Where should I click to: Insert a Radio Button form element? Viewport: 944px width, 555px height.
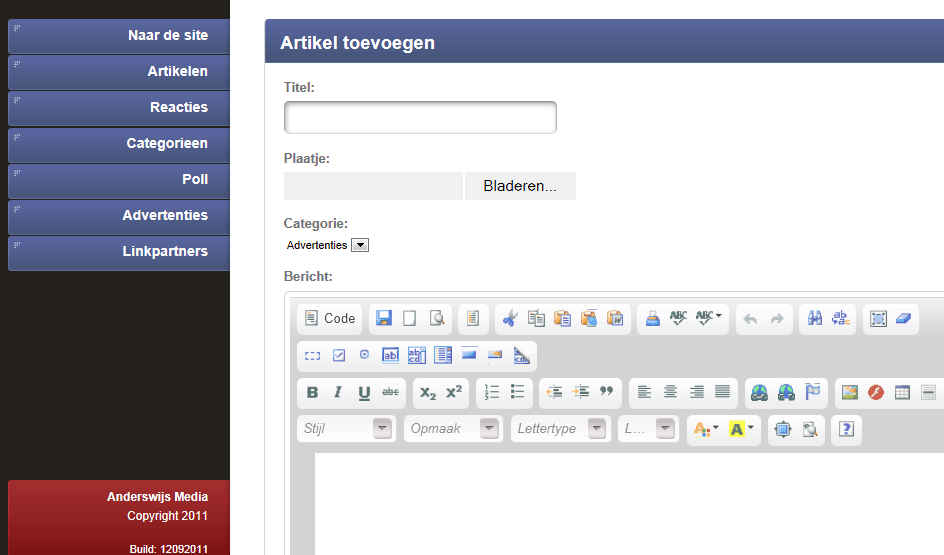[x=364, y=356]
